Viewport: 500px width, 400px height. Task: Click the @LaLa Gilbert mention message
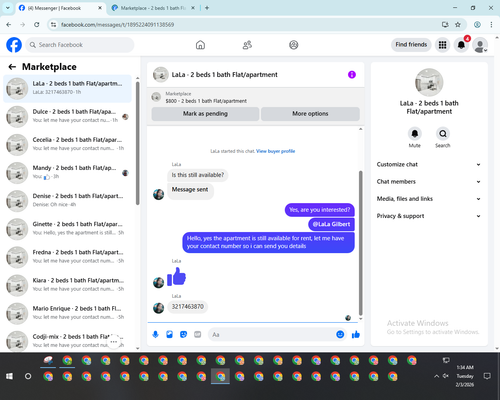331,224
